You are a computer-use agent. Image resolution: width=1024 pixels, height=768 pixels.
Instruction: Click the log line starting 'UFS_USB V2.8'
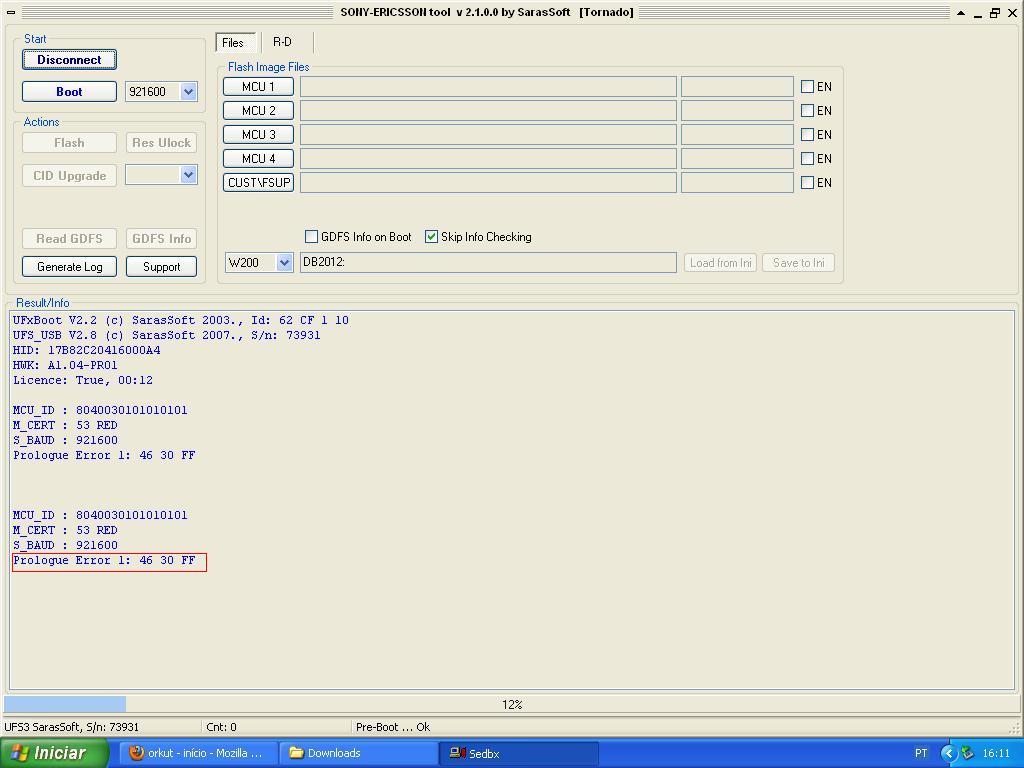click(167, 335)
